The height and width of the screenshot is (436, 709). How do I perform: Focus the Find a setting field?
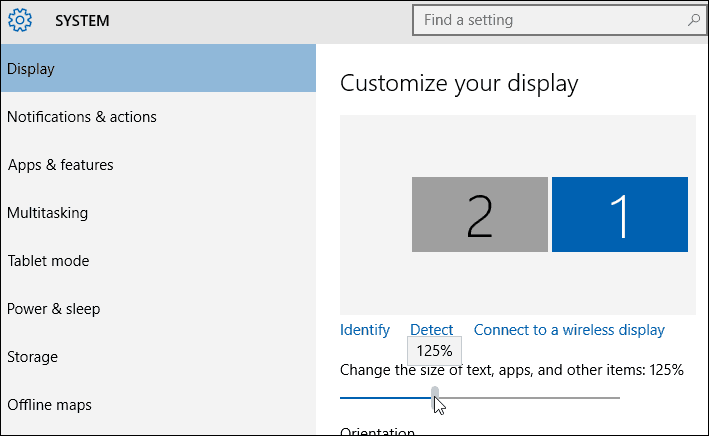[x=559, y=20]
